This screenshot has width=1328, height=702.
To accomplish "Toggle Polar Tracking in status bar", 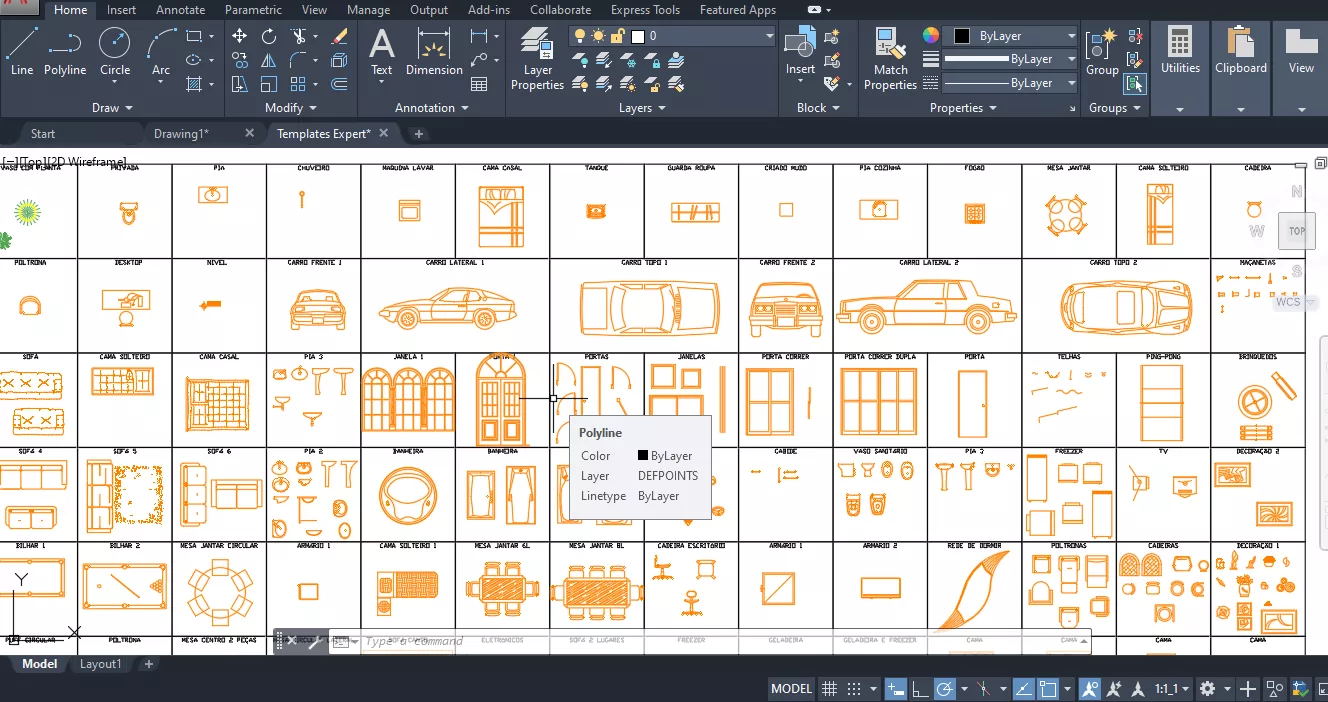I will coord(945,689).
